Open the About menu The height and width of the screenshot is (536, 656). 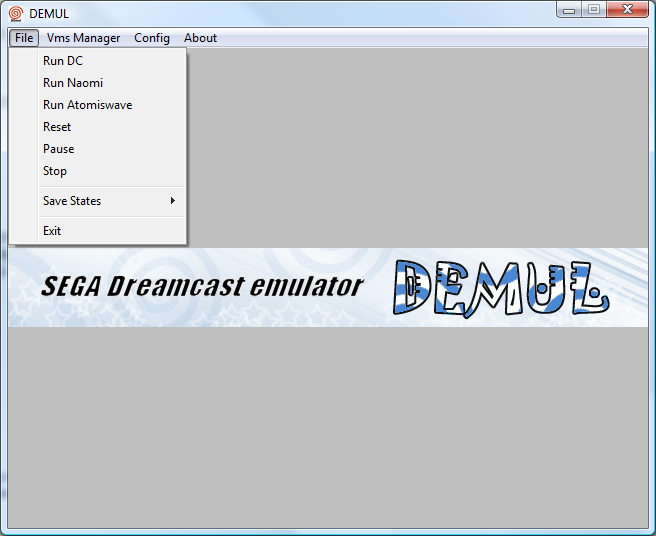(x=200, y=38)
